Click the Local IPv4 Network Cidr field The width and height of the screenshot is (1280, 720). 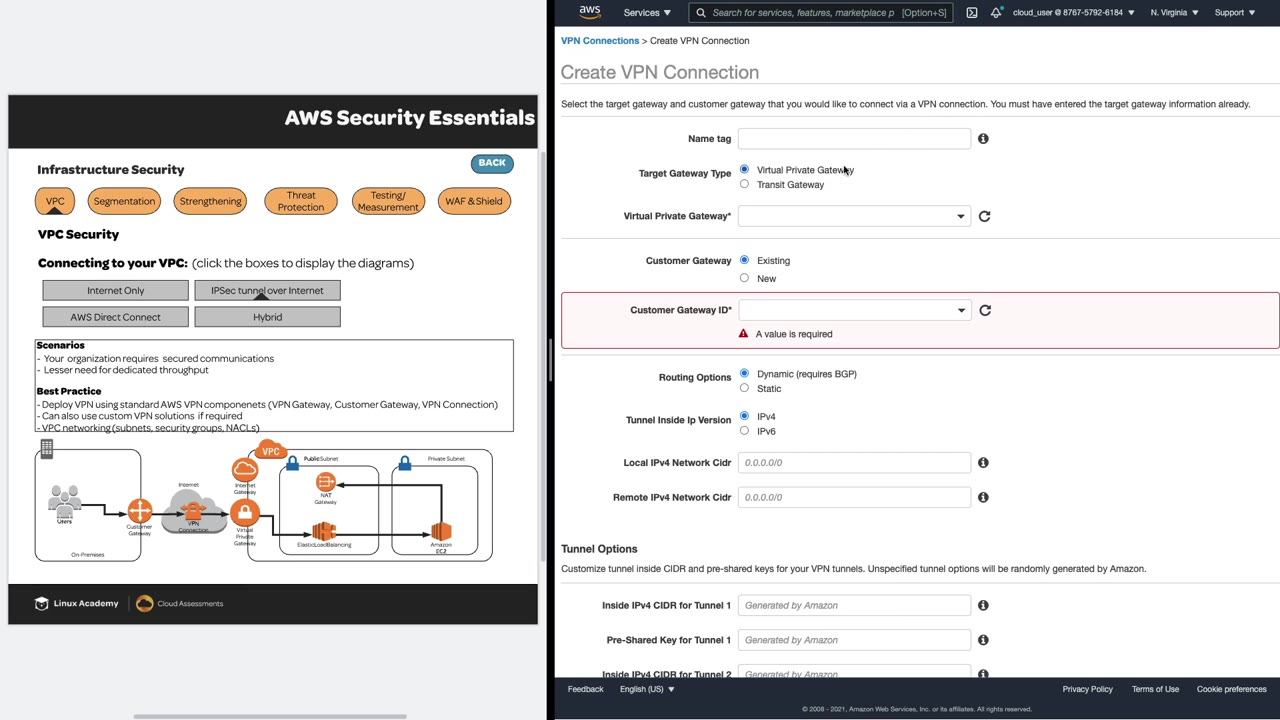pos(854,463)
